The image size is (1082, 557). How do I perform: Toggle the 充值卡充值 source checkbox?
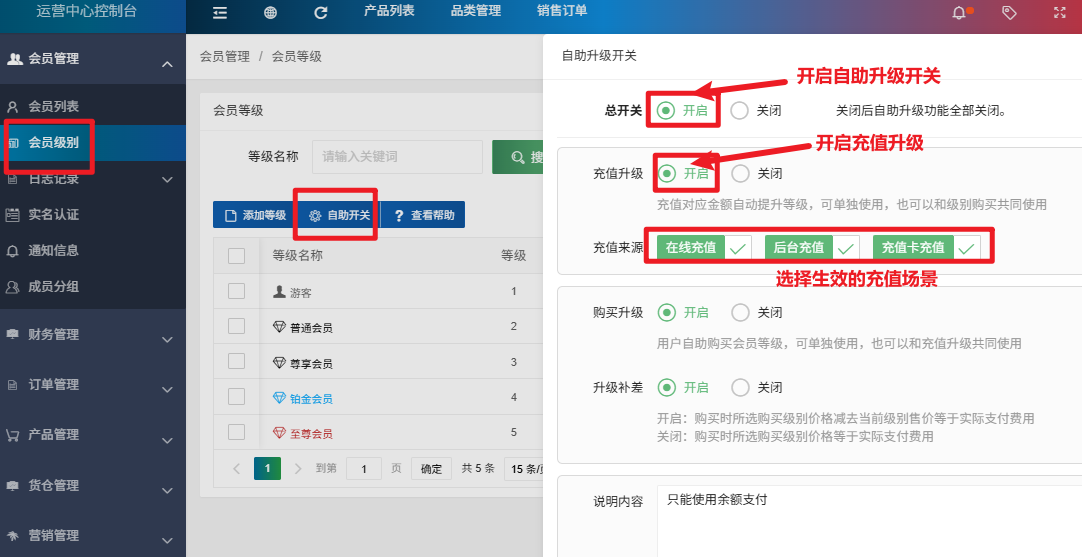coord(927,247)
